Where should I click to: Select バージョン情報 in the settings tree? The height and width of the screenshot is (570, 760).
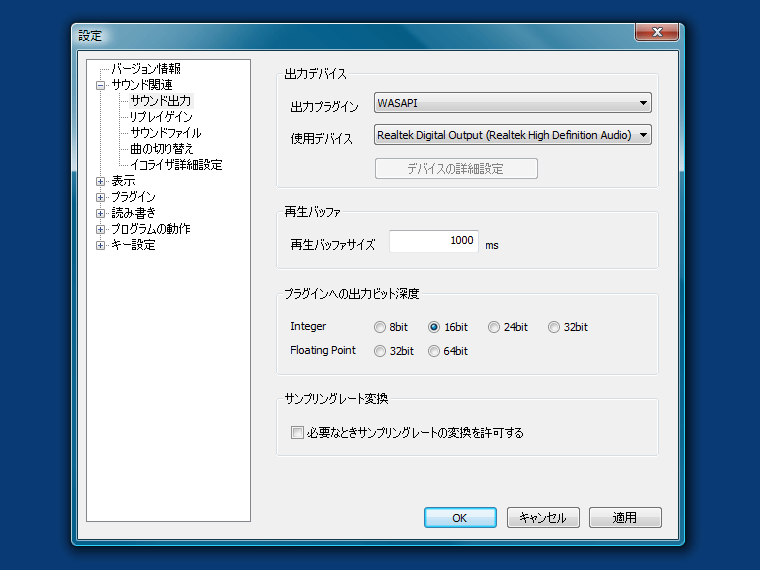coord(146,68)
